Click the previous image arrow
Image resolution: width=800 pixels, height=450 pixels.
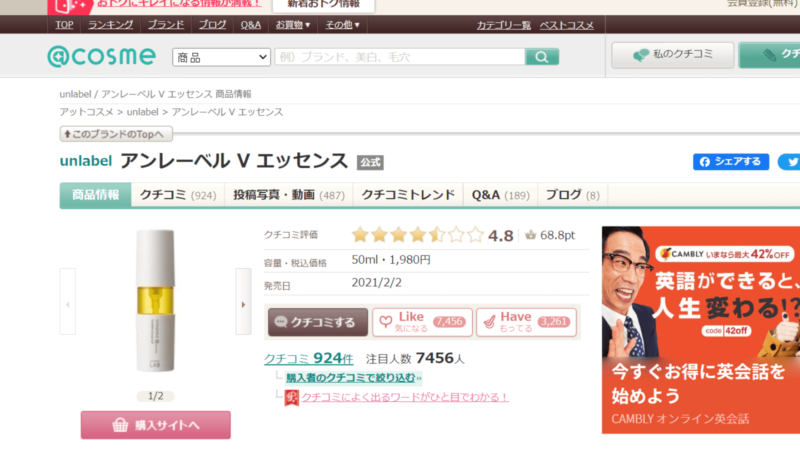[68, 302]
